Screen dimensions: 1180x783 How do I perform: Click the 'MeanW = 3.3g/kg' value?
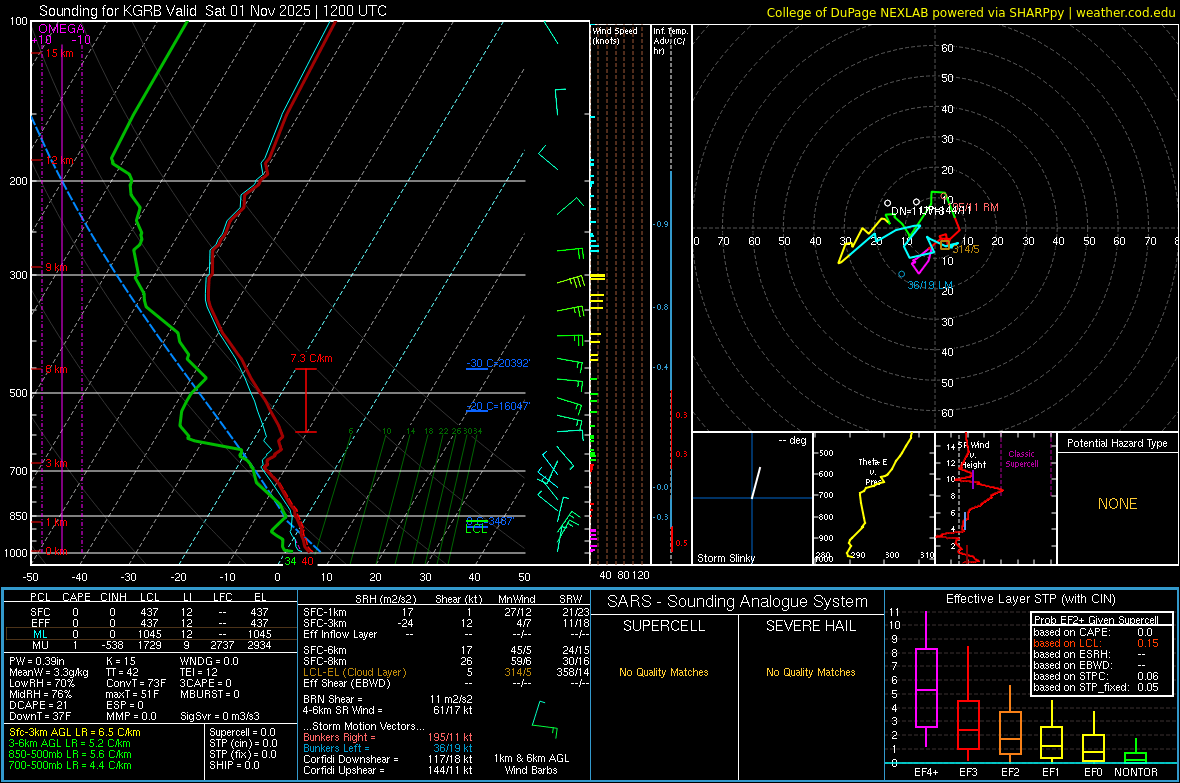(x=49, y=672)
